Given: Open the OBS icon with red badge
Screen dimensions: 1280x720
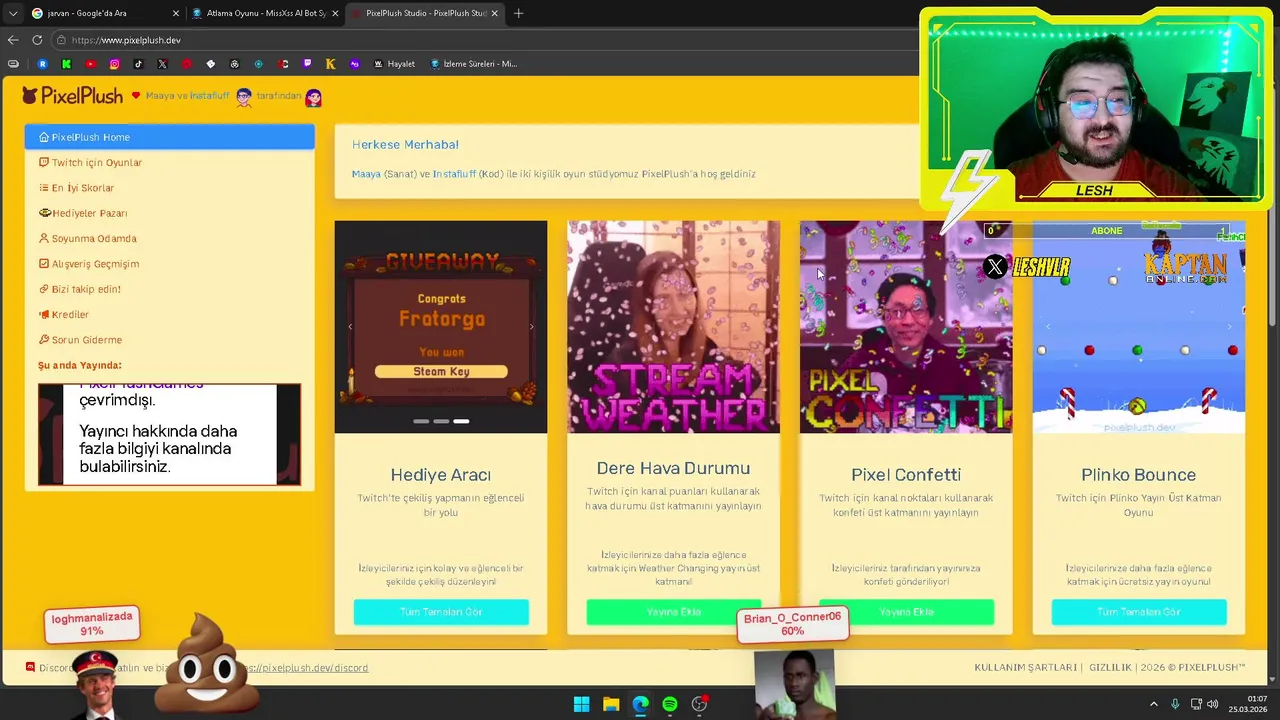Looking at the screenshot, I should (x=700, y=704).
